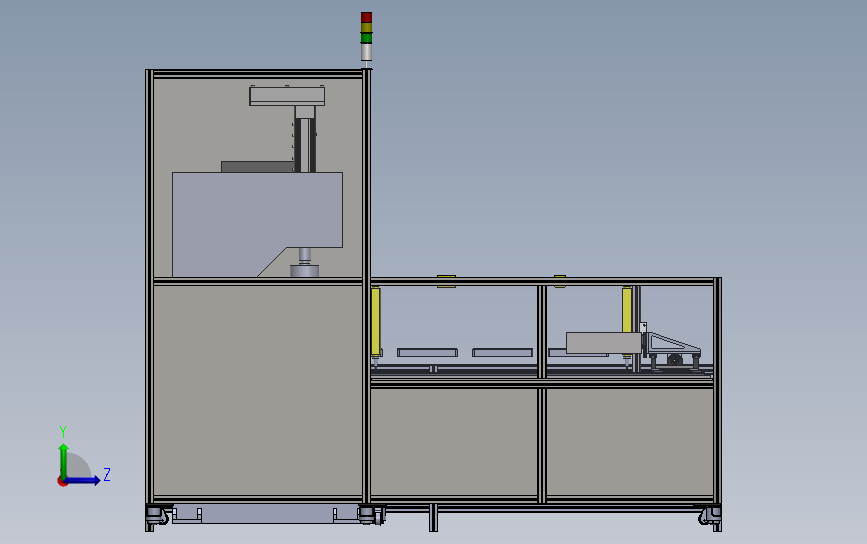
Task: Select the bottom-left caster wheel
Action: pos(156,515)
